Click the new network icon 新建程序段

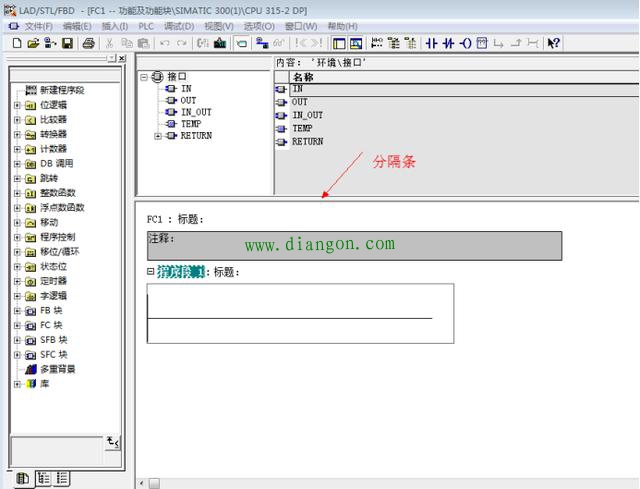tap(62, 90)
